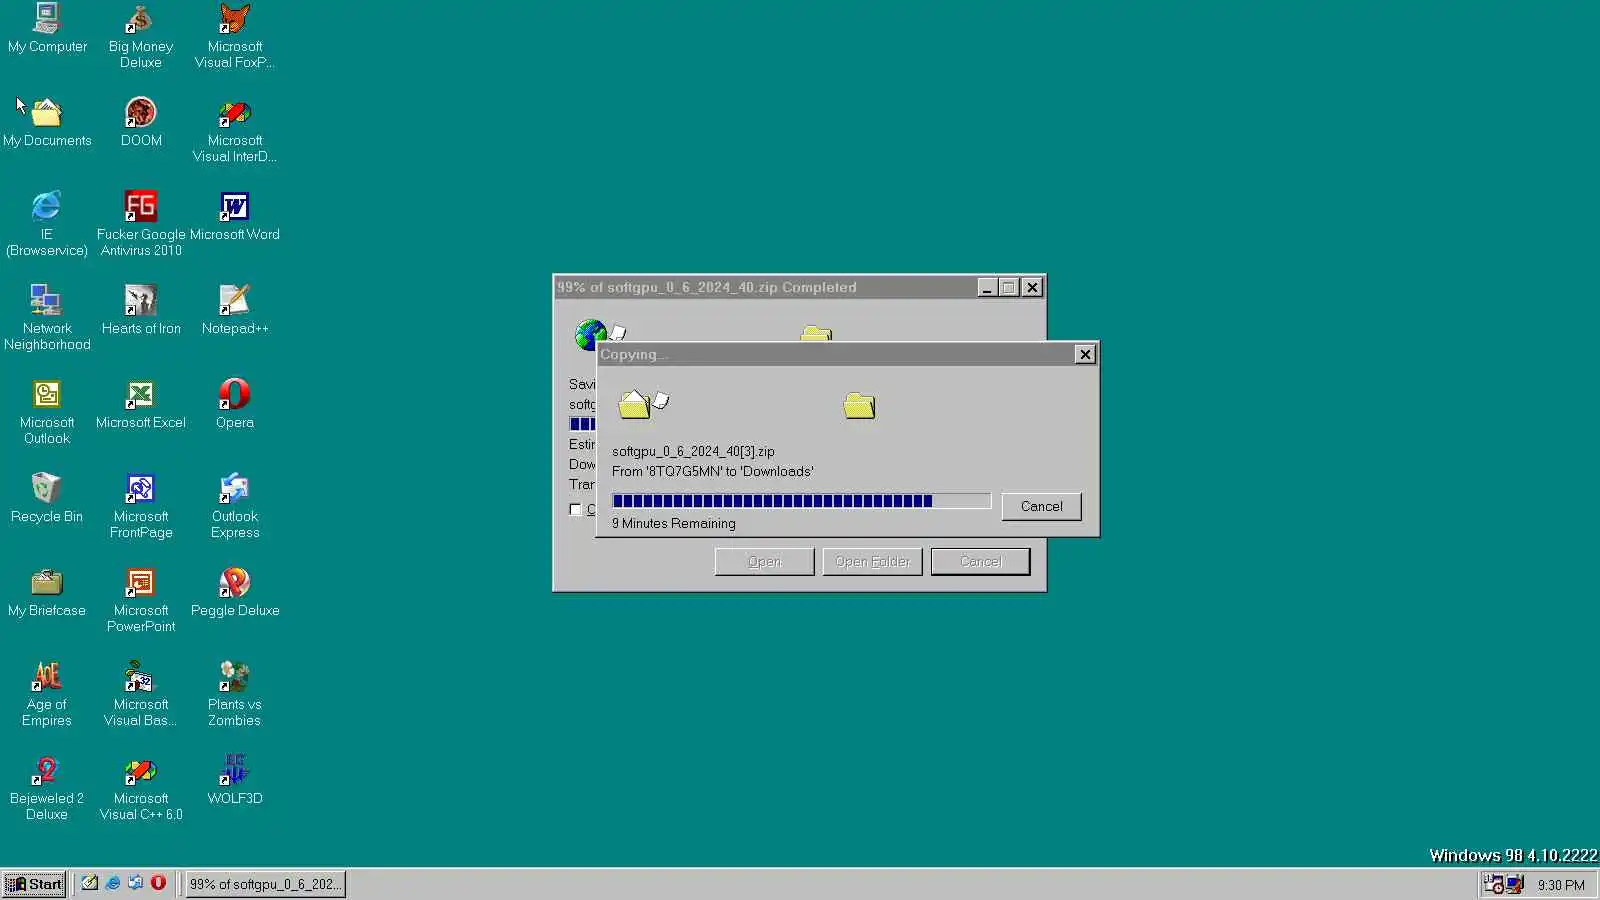Click the disabled Open button
Image resolution: width=1600 pixels, height=900 pixels.
click(764, 561)
